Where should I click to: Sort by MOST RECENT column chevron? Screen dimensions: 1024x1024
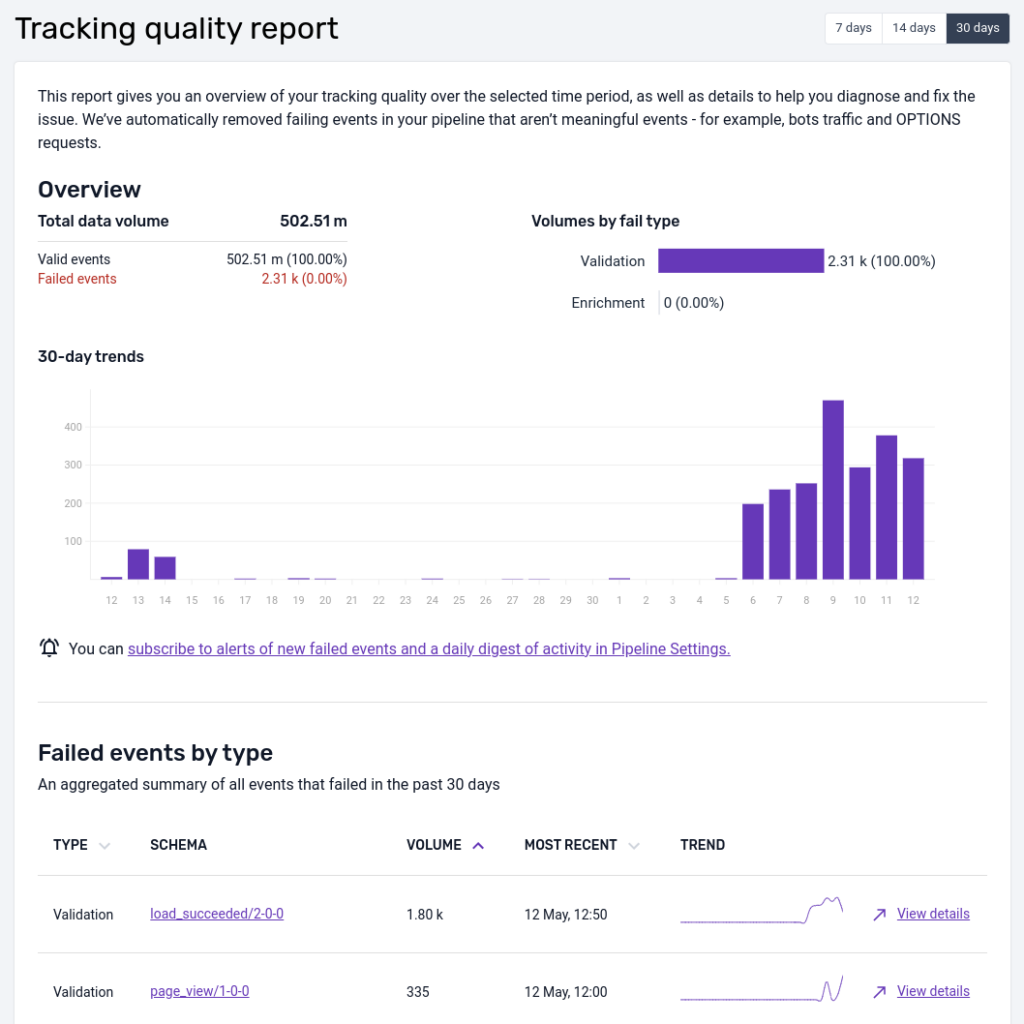[634, 846]
